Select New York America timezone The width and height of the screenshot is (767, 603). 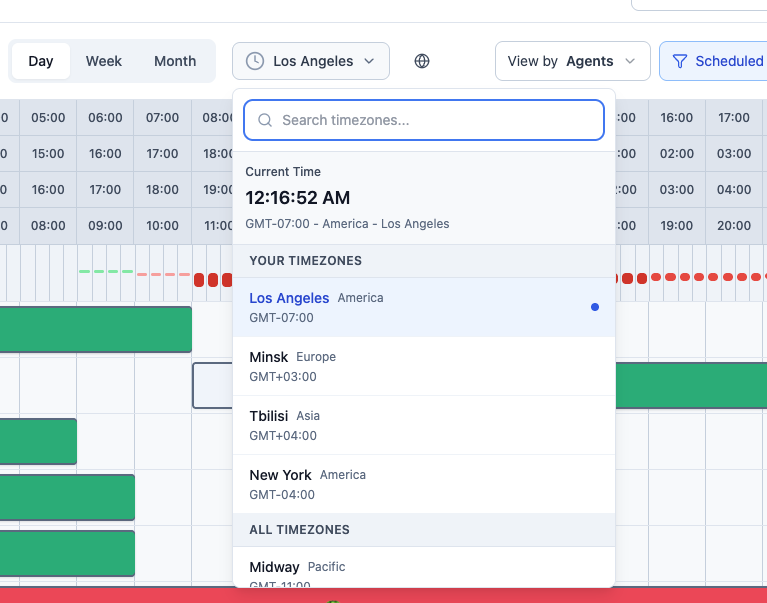424,484
